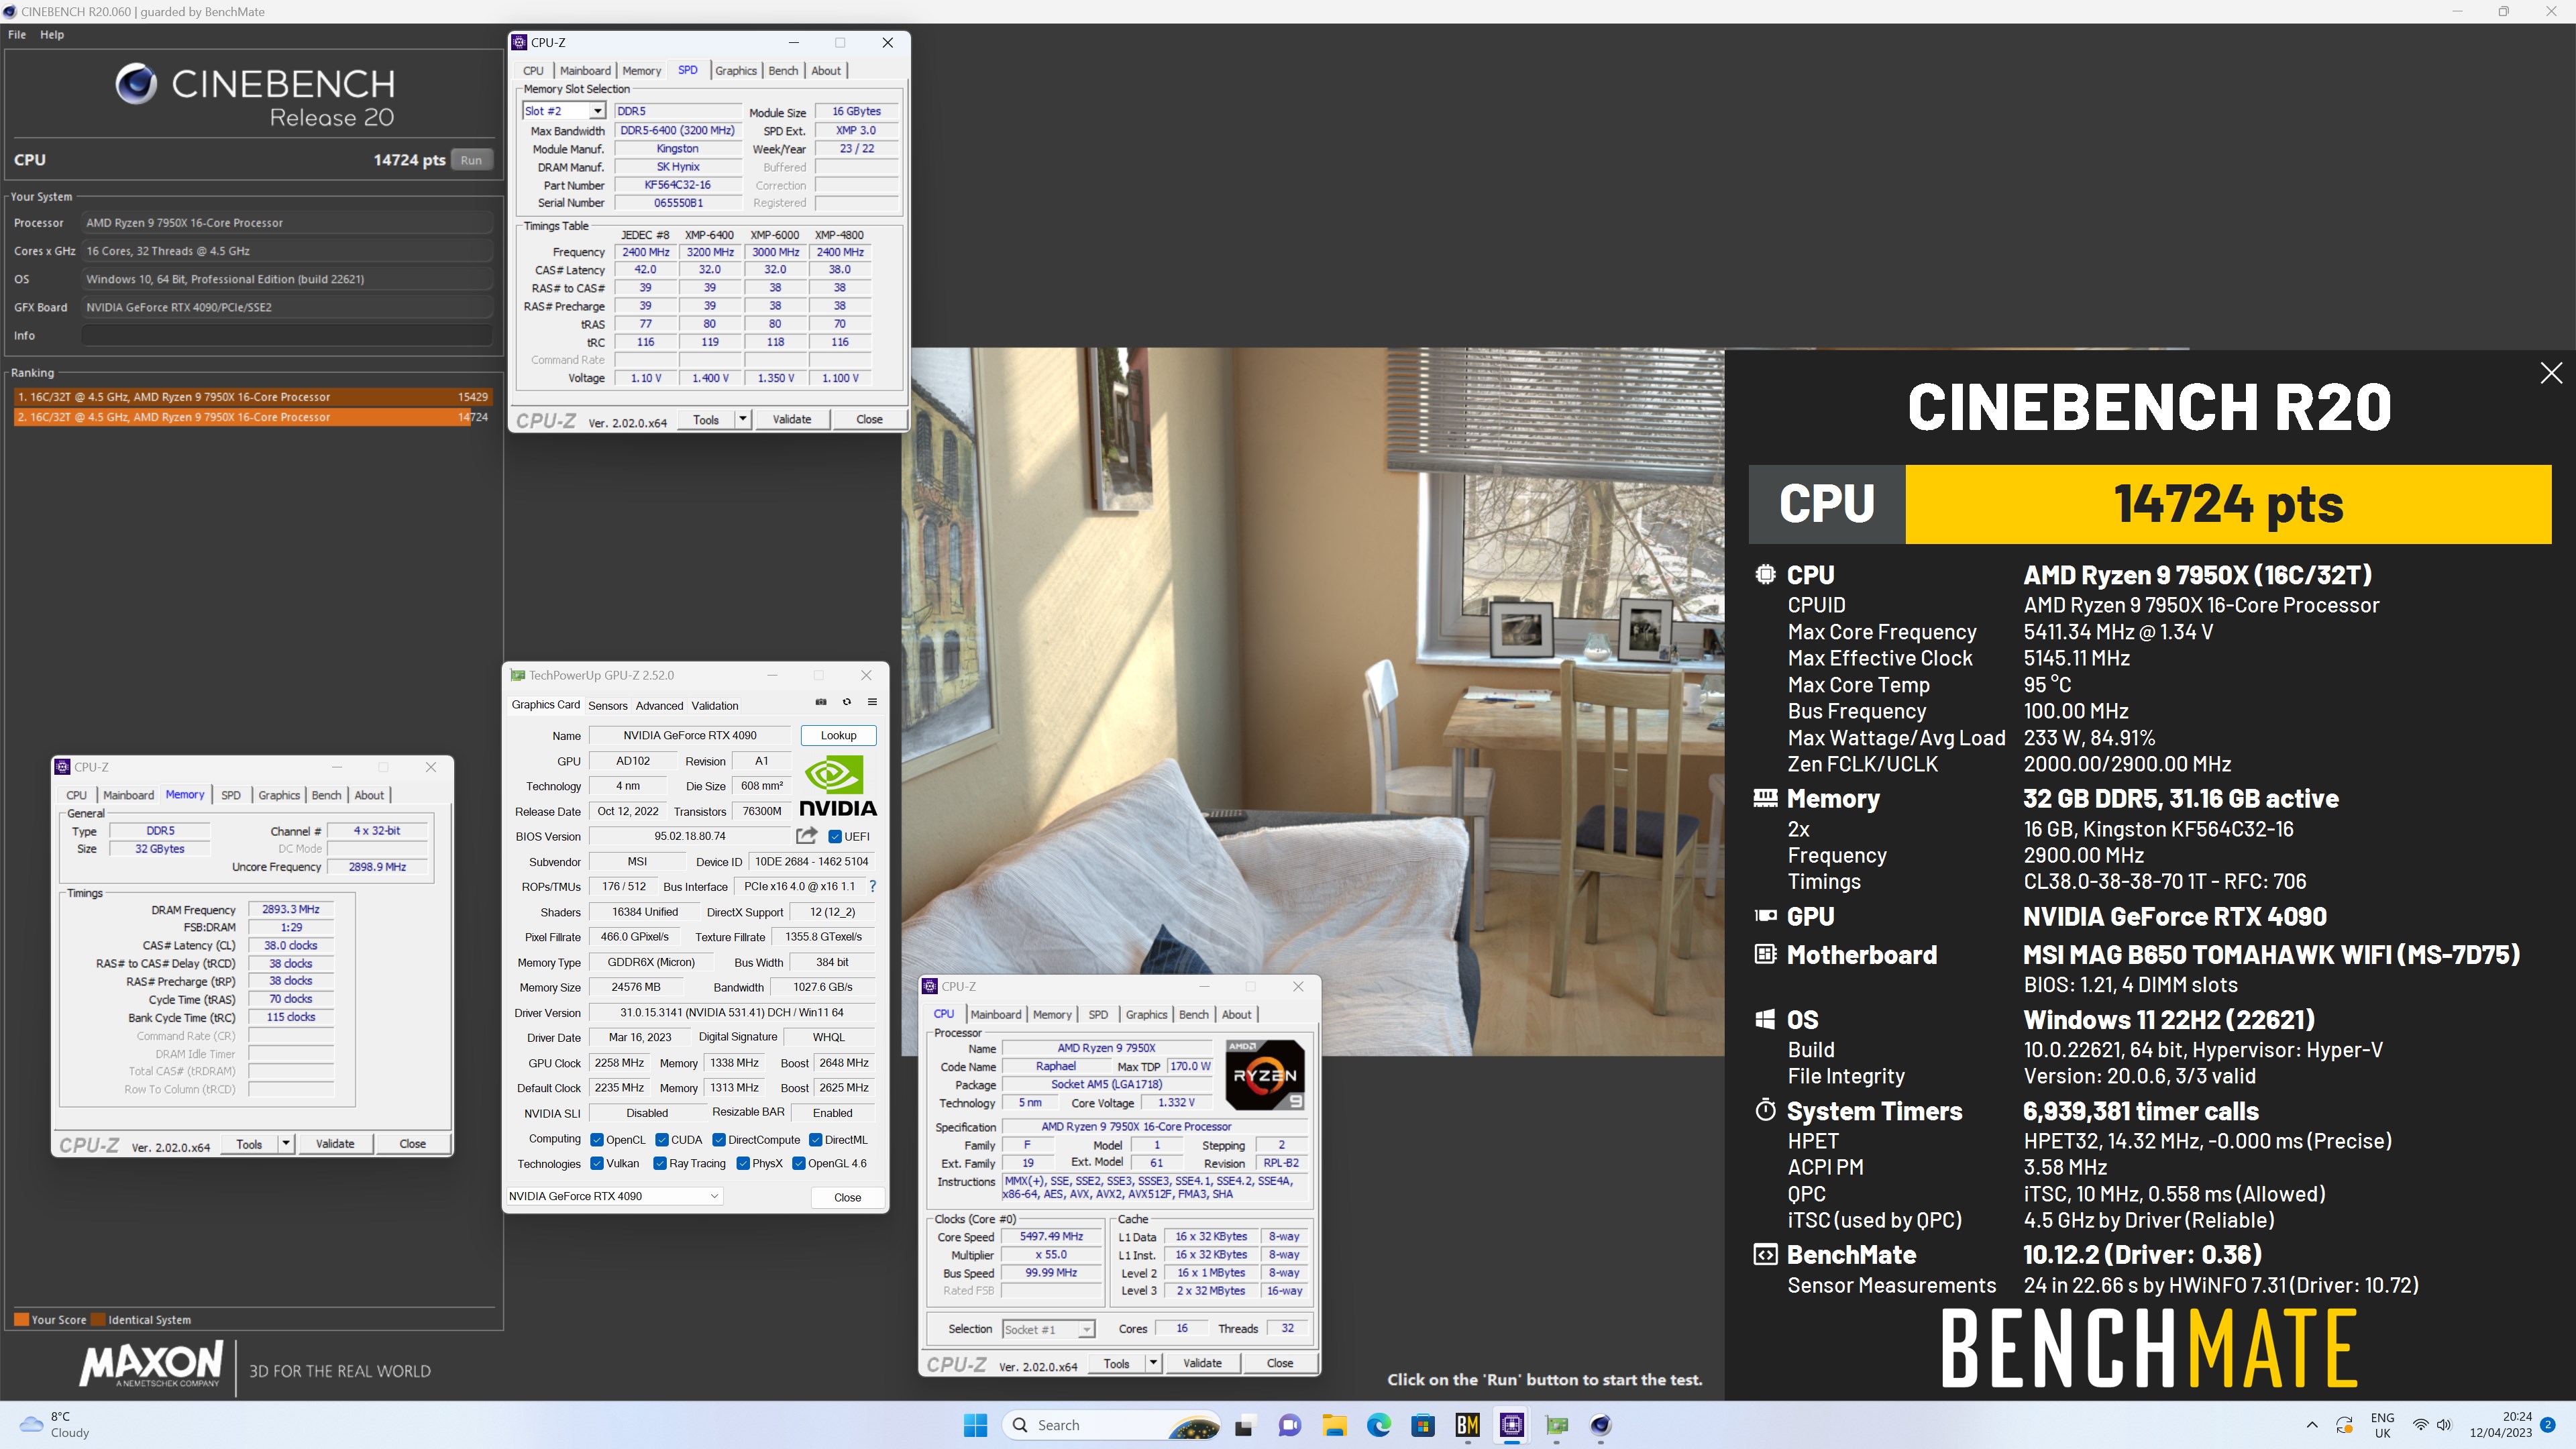This screenshot has width=2576, height=1449.
Task: Open GPU-Z from the taskbar
Action: click(1557, 1425)
